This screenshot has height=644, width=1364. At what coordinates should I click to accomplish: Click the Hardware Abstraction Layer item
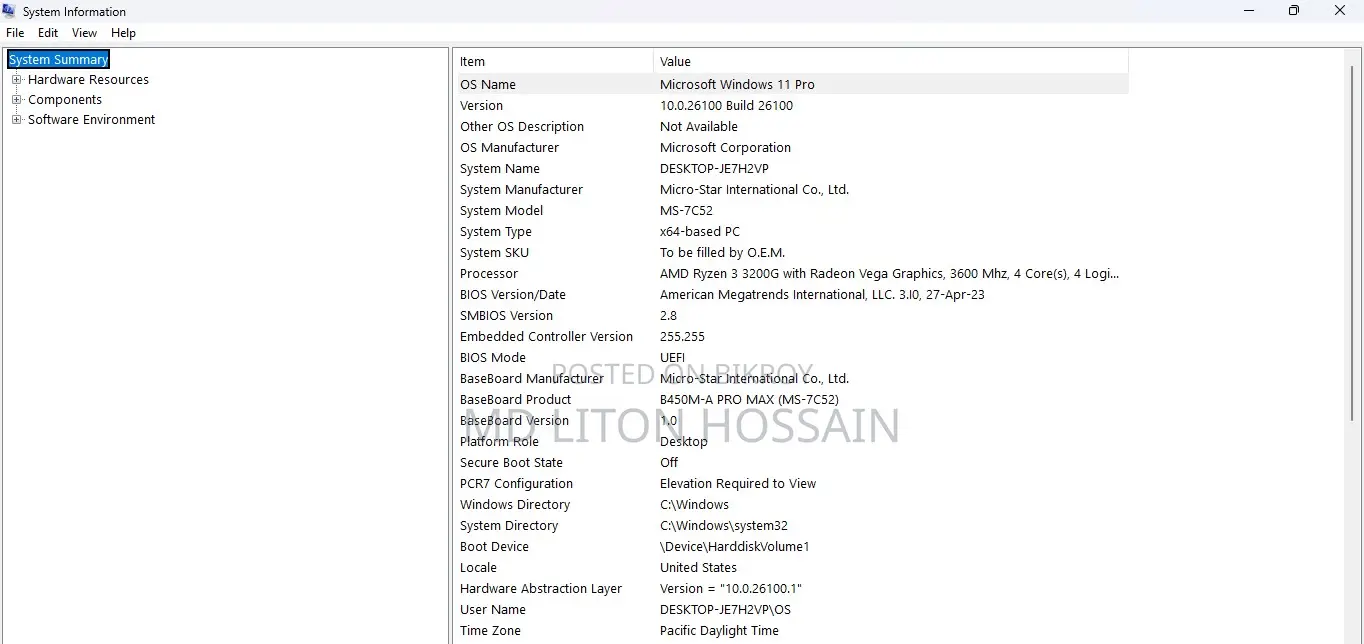pyautogui.click(x=541, y=589)
